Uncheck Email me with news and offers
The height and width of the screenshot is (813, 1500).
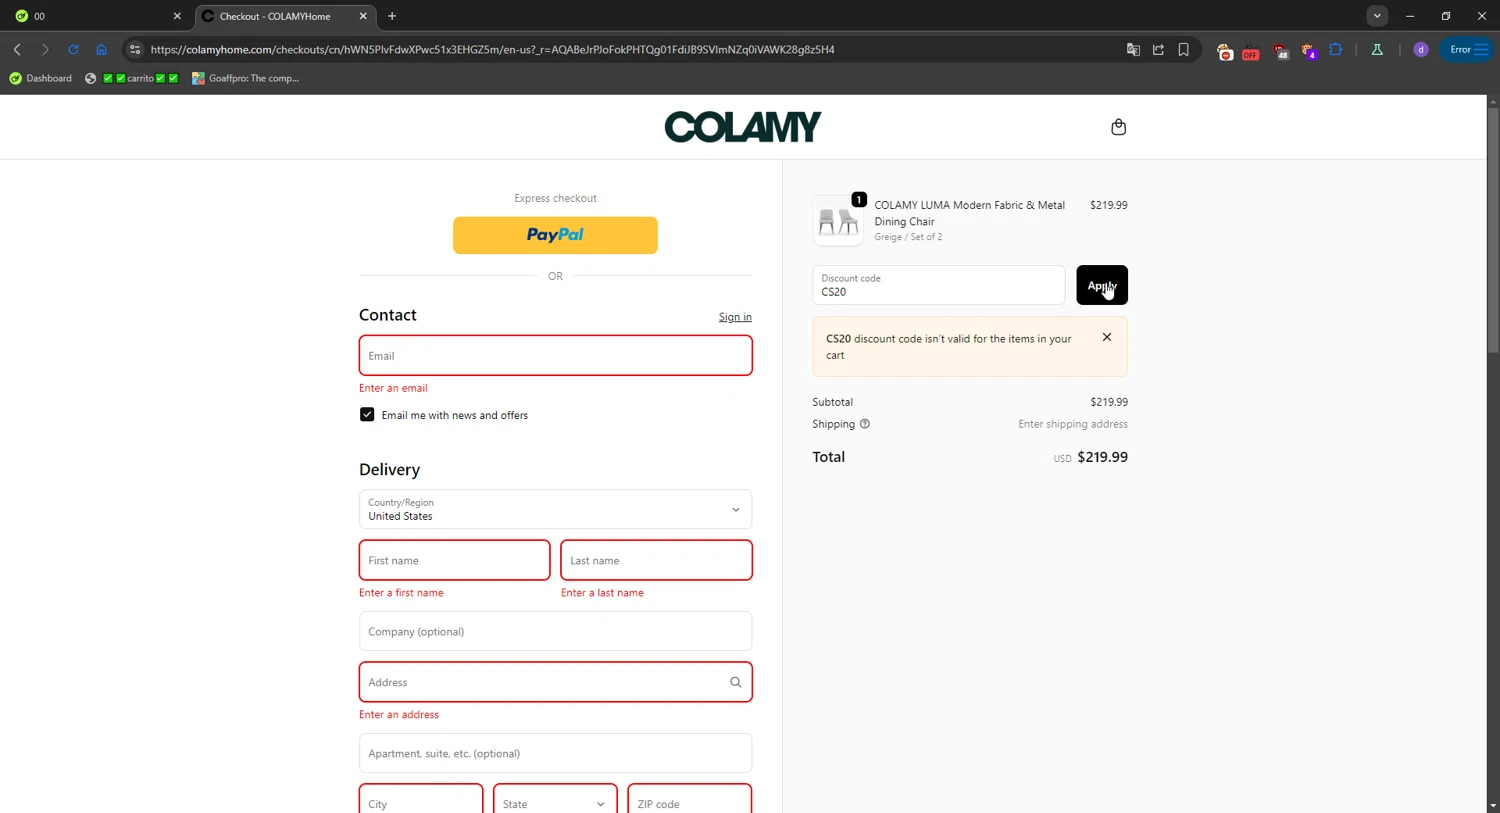367,414
